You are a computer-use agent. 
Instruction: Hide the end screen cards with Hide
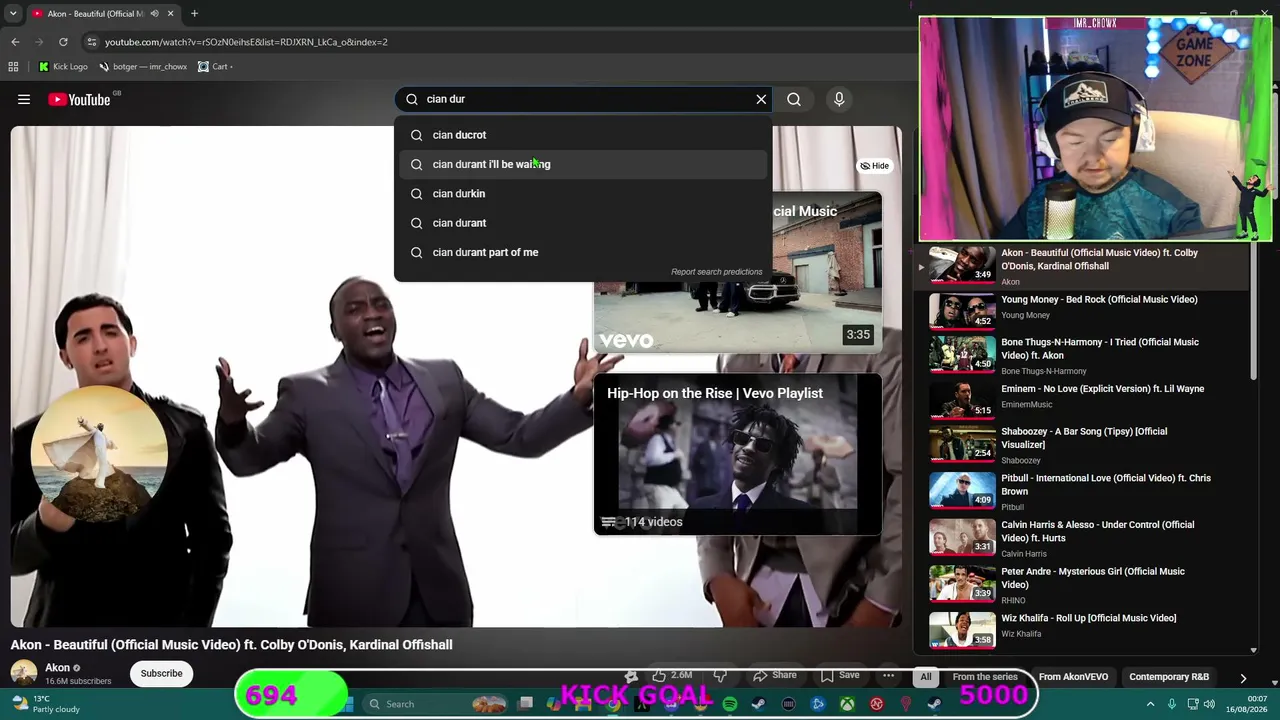tap(874, 166)
